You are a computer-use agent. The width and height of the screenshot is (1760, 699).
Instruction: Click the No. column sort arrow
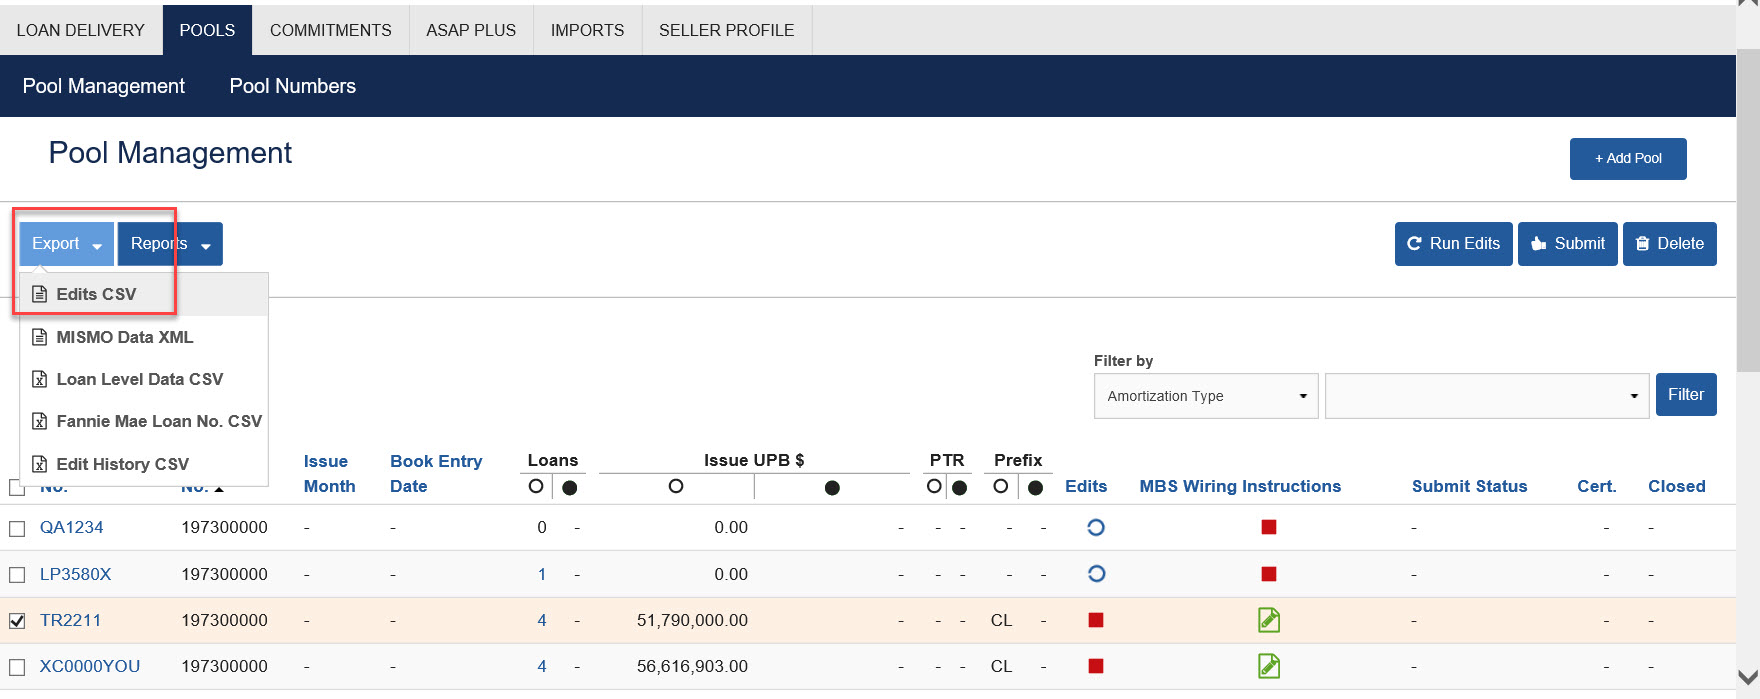219,488
